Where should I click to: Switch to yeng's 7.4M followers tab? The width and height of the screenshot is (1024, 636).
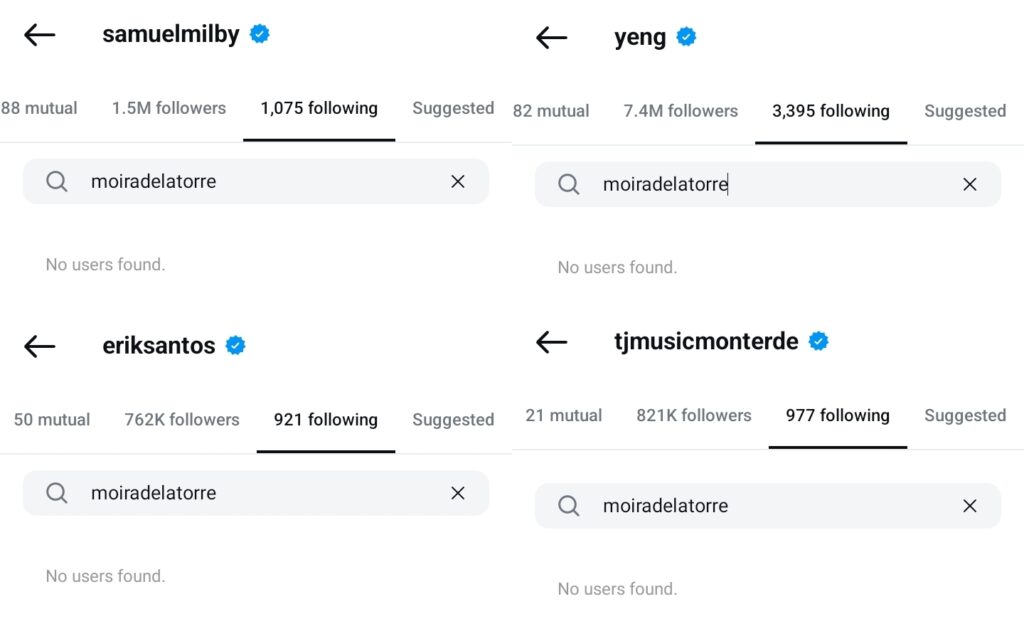pos(680,111)
